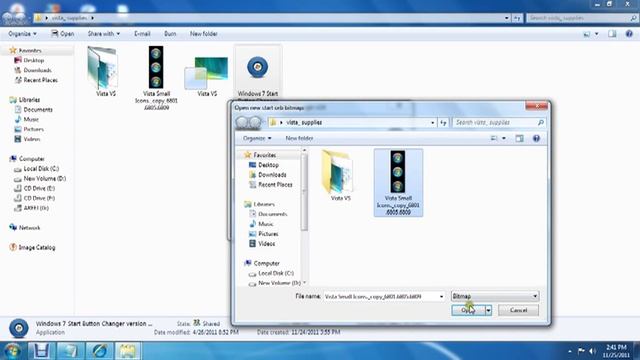640x360 pixels.
Task: Click the dialog's forward navigation button
Action: coord(255,122)
